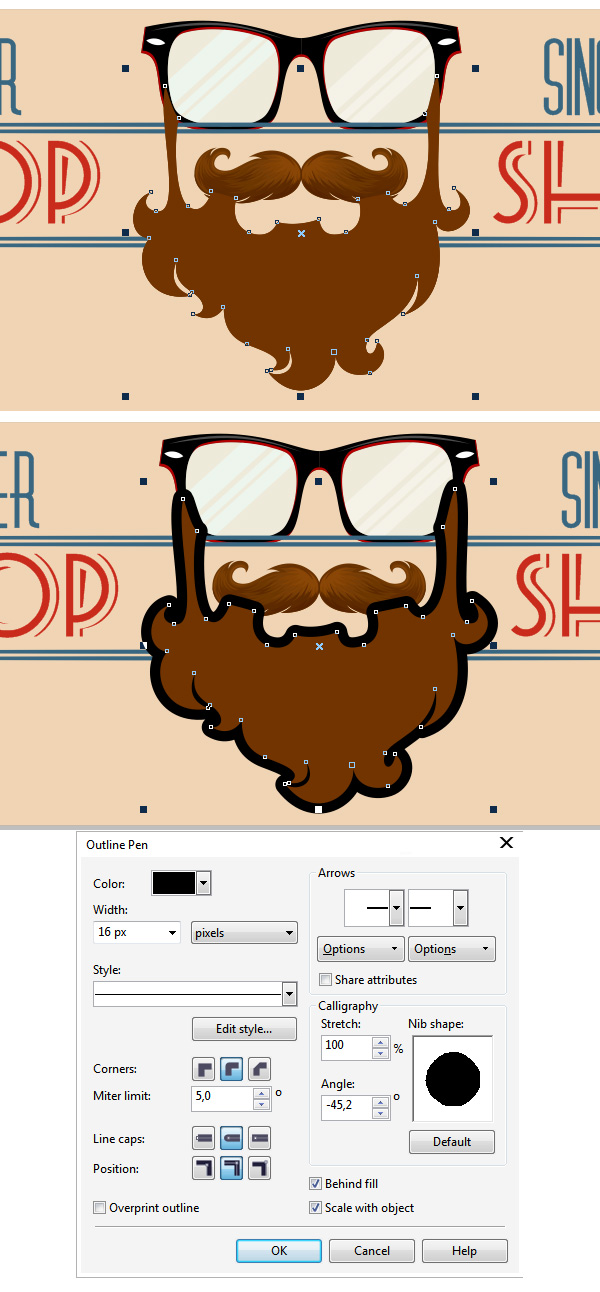Focus the Miter limit field

point(222,1098)
